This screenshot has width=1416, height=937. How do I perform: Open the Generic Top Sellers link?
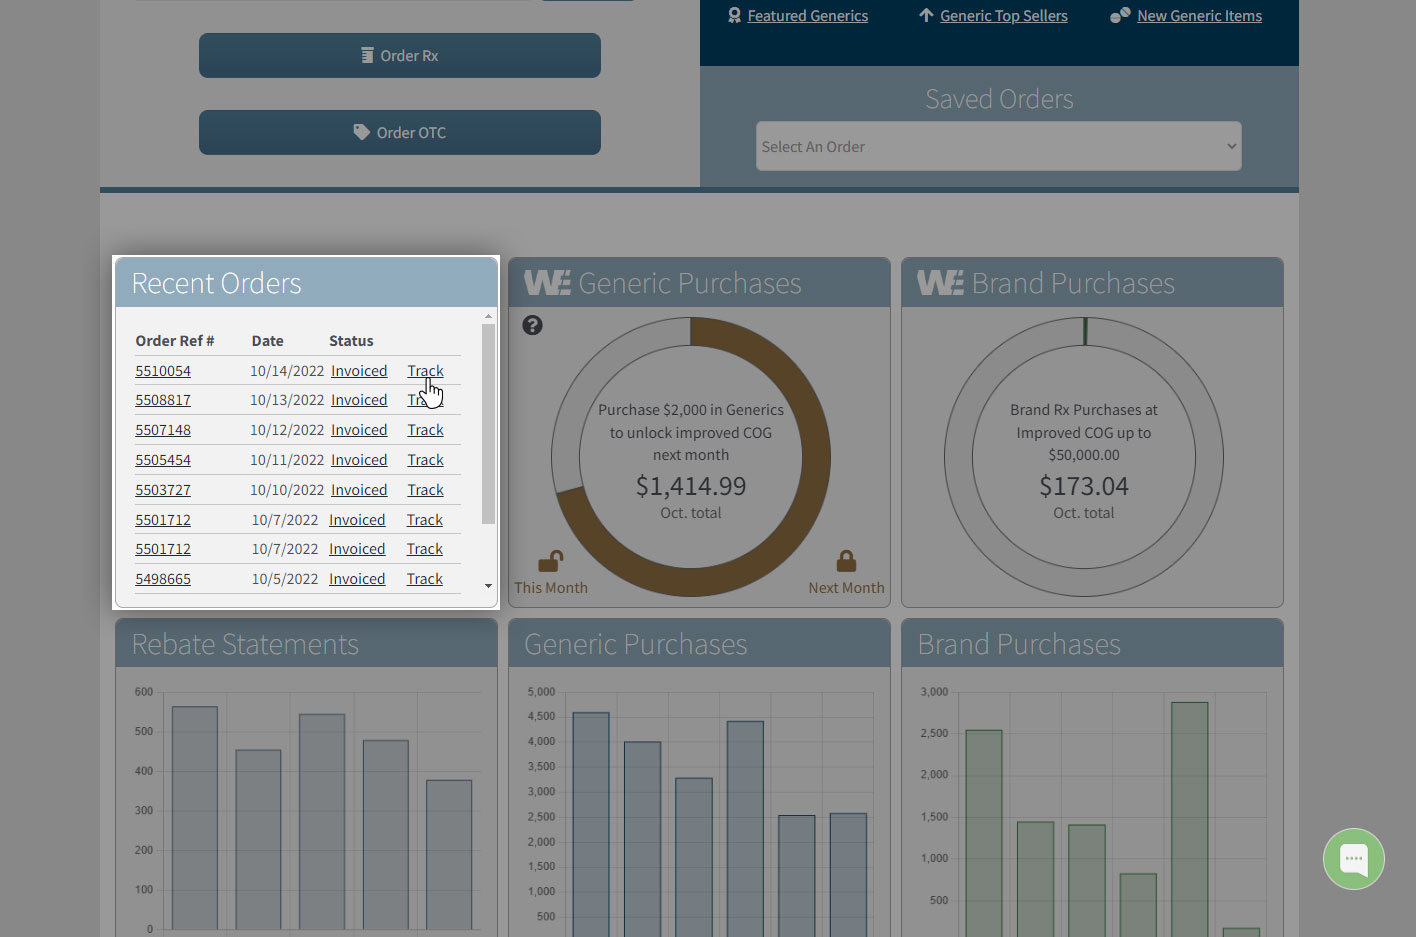click(x=1003, y=16)
